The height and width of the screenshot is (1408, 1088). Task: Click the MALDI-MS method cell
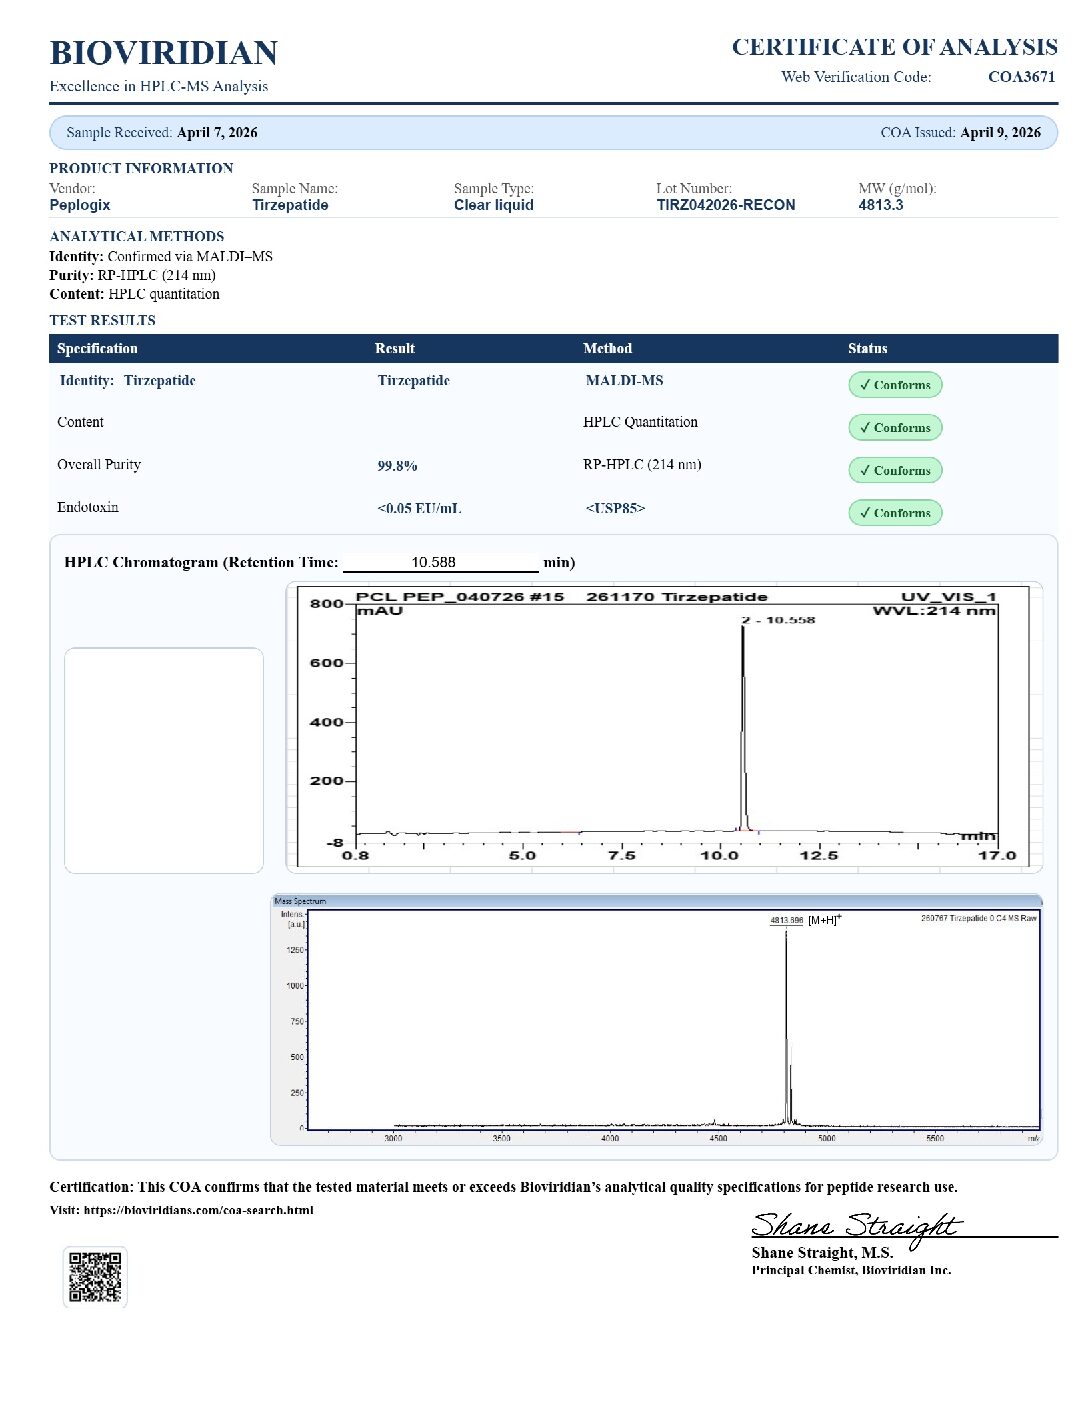point(624,381)
